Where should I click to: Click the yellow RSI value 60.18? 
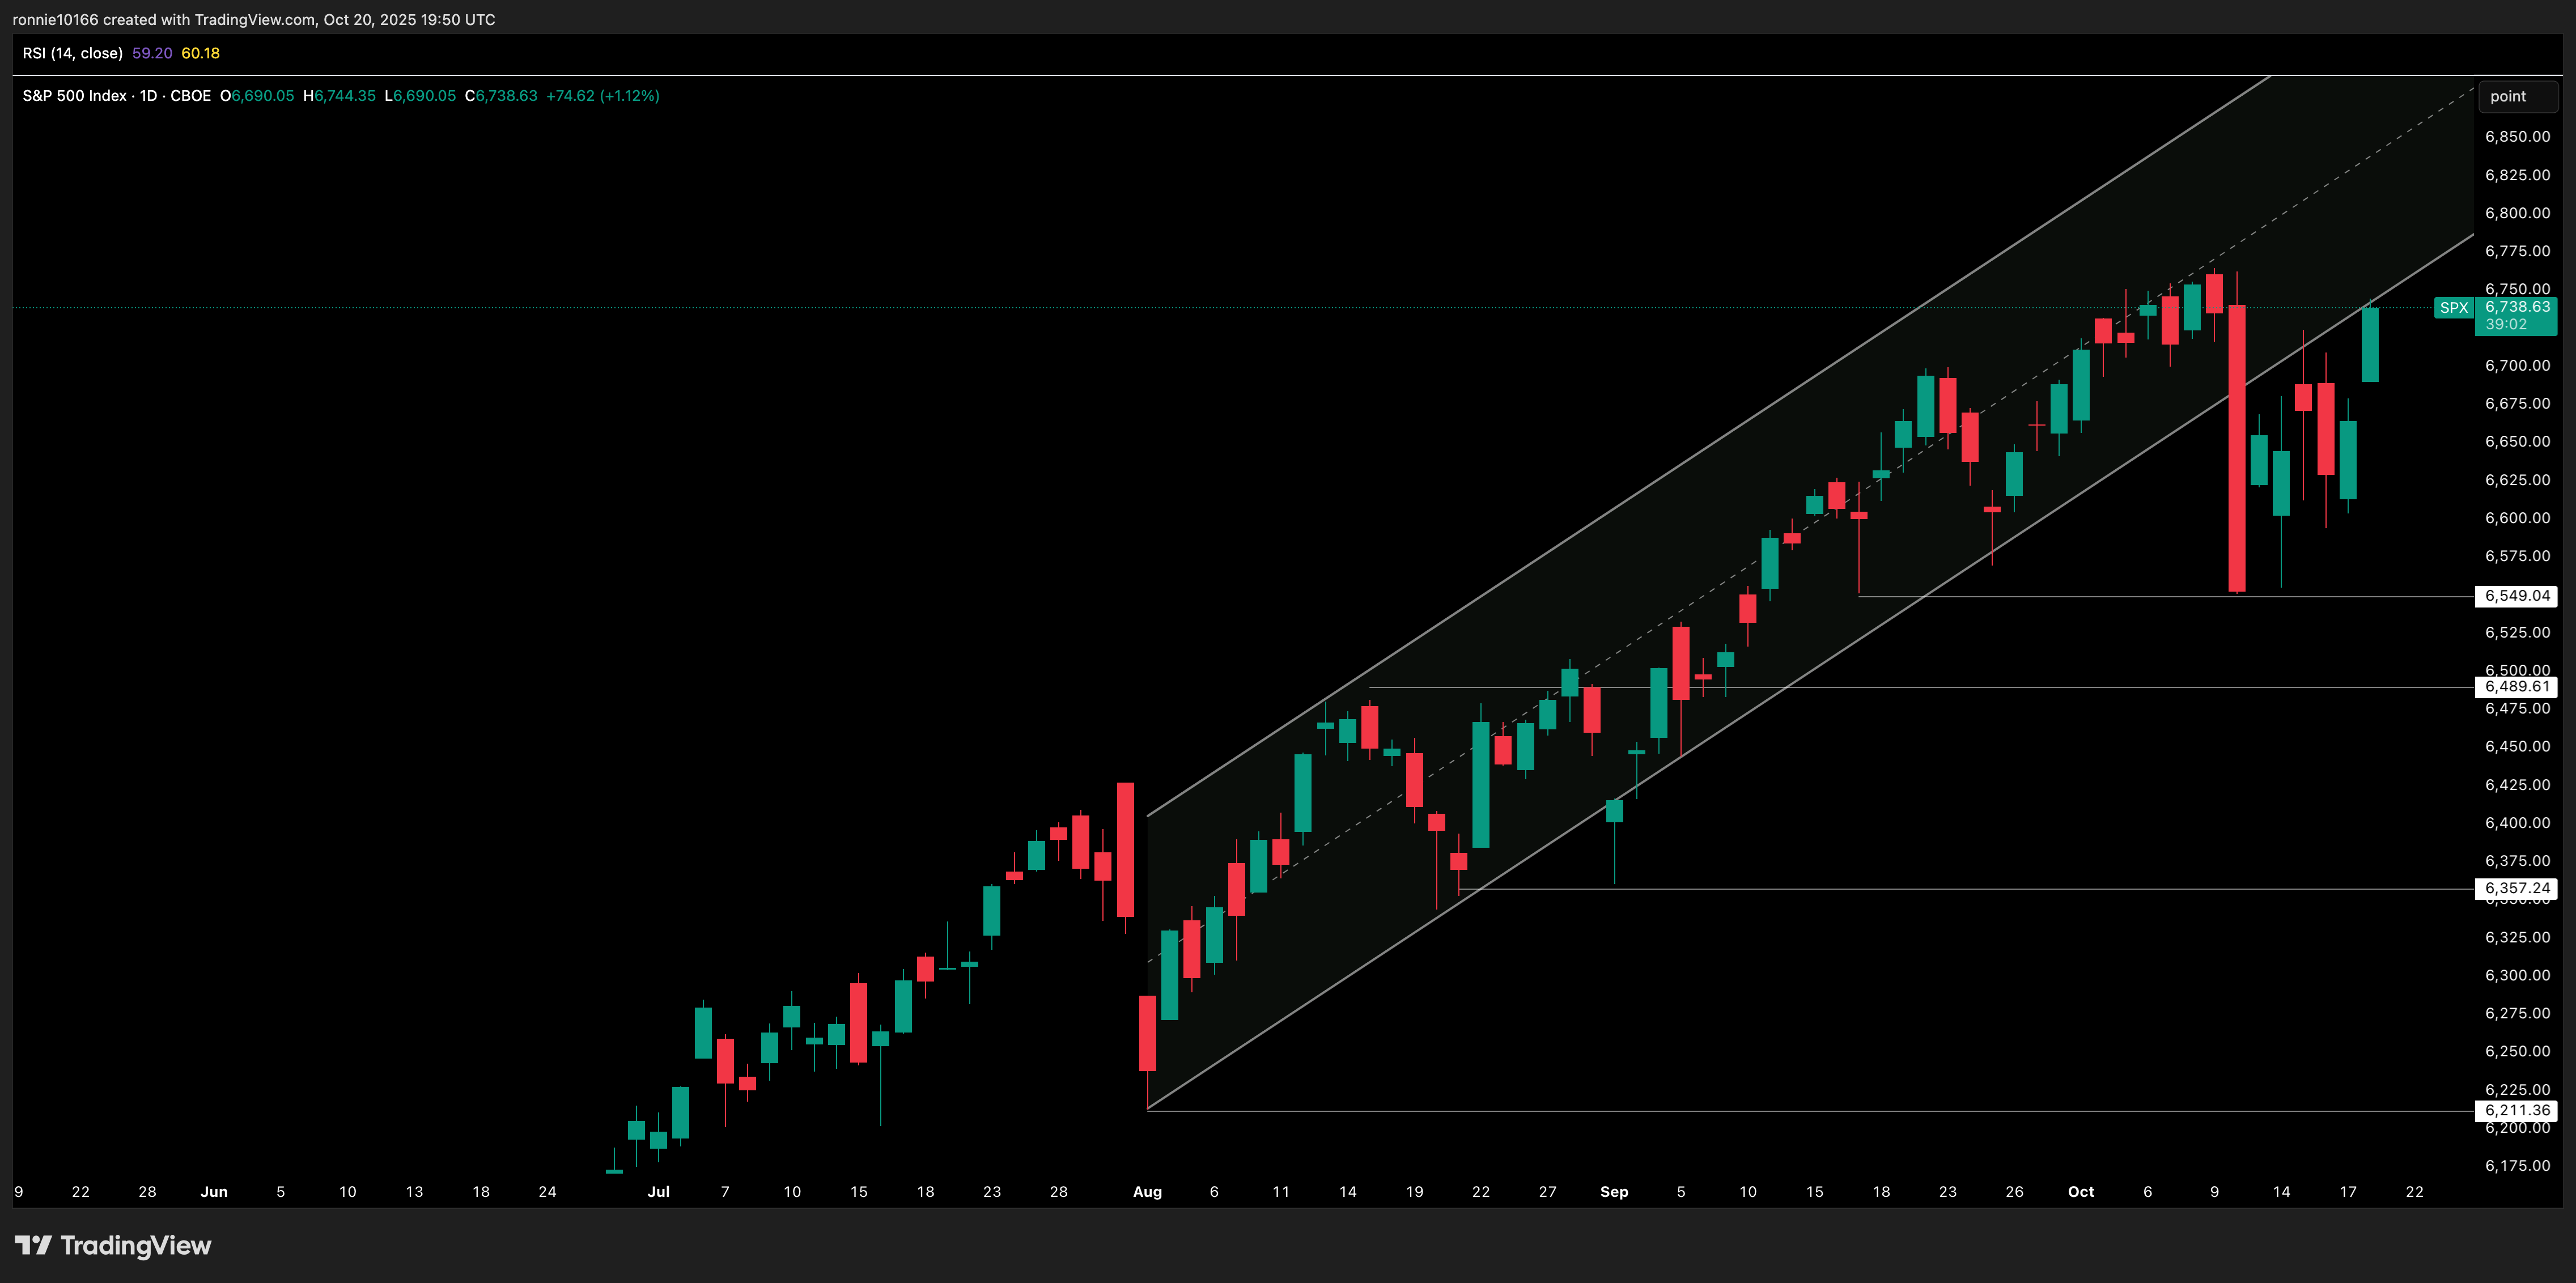coord(200,53)
